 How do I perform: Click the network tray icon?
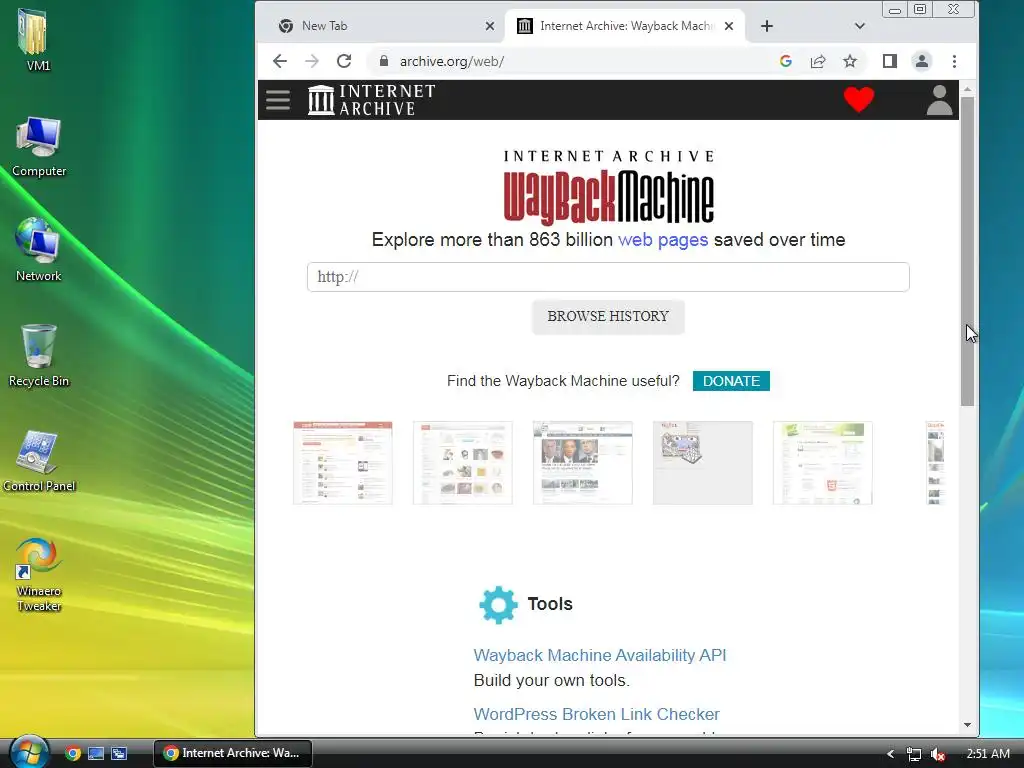coord(914,754)
